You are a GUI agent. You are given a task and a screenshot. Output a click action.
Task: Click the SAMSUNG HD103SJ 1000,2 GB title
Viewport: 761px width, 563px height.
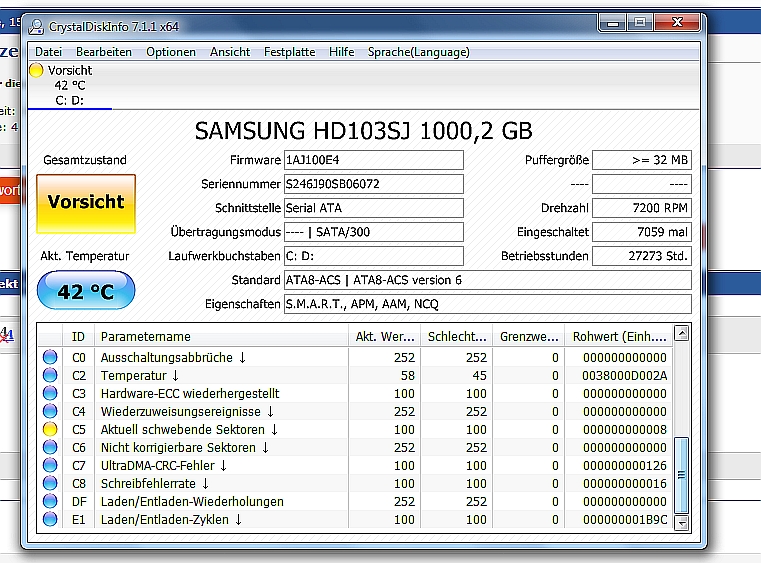[364, 131]
